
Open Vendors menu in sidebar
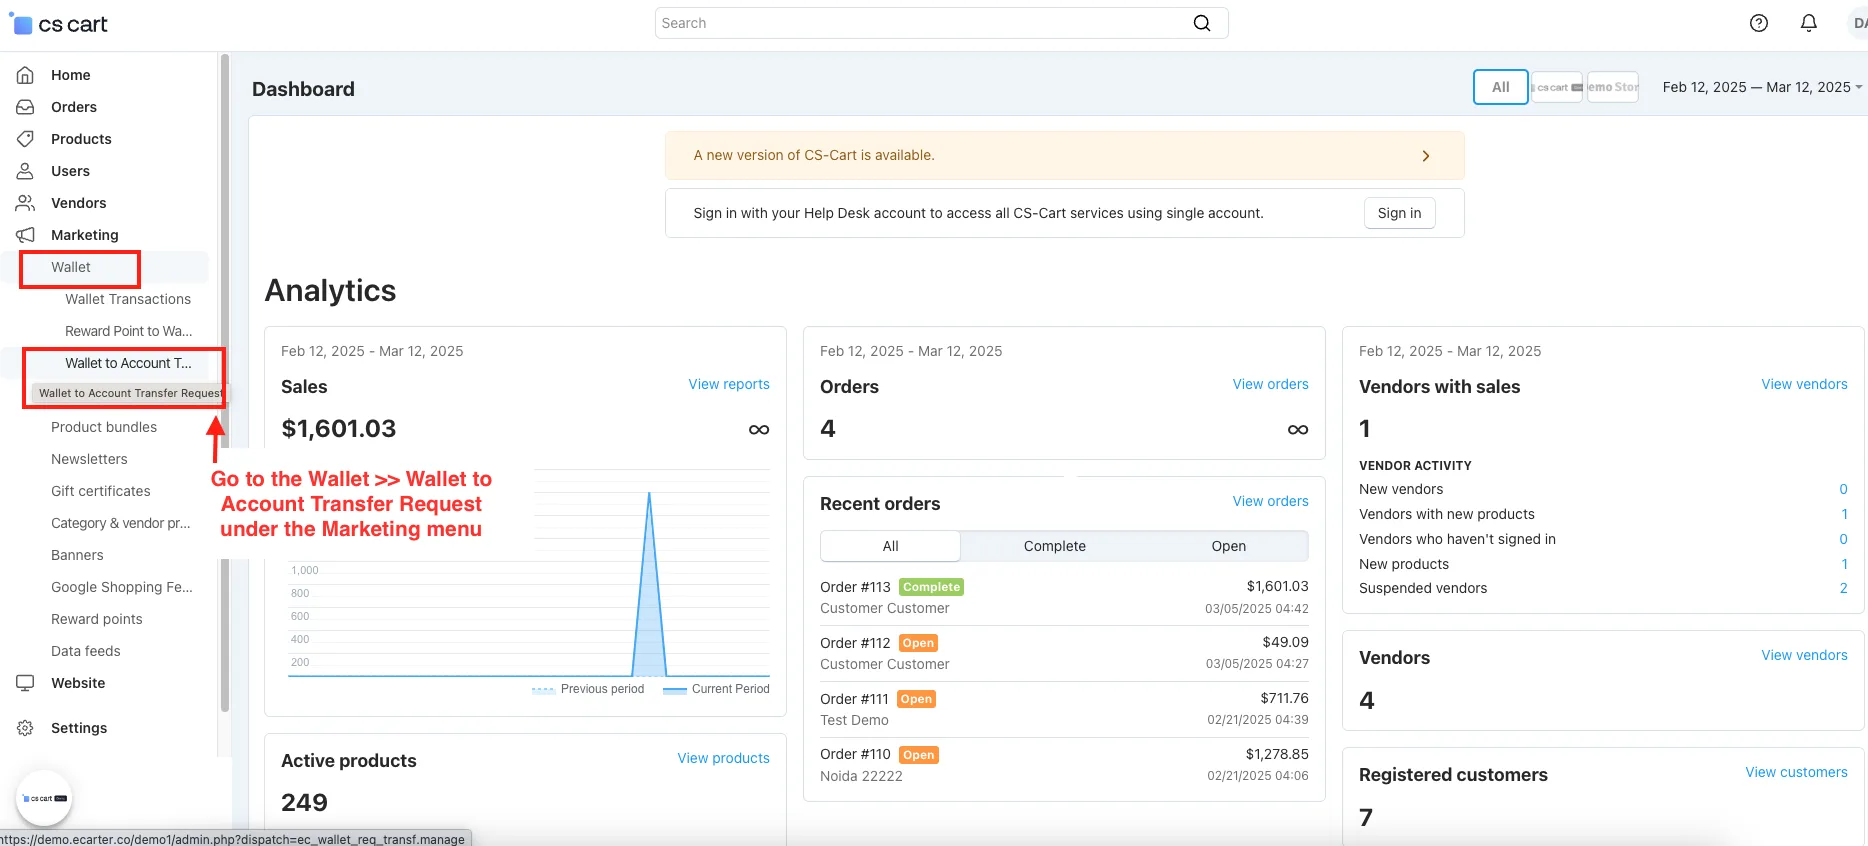pos(78,203)
